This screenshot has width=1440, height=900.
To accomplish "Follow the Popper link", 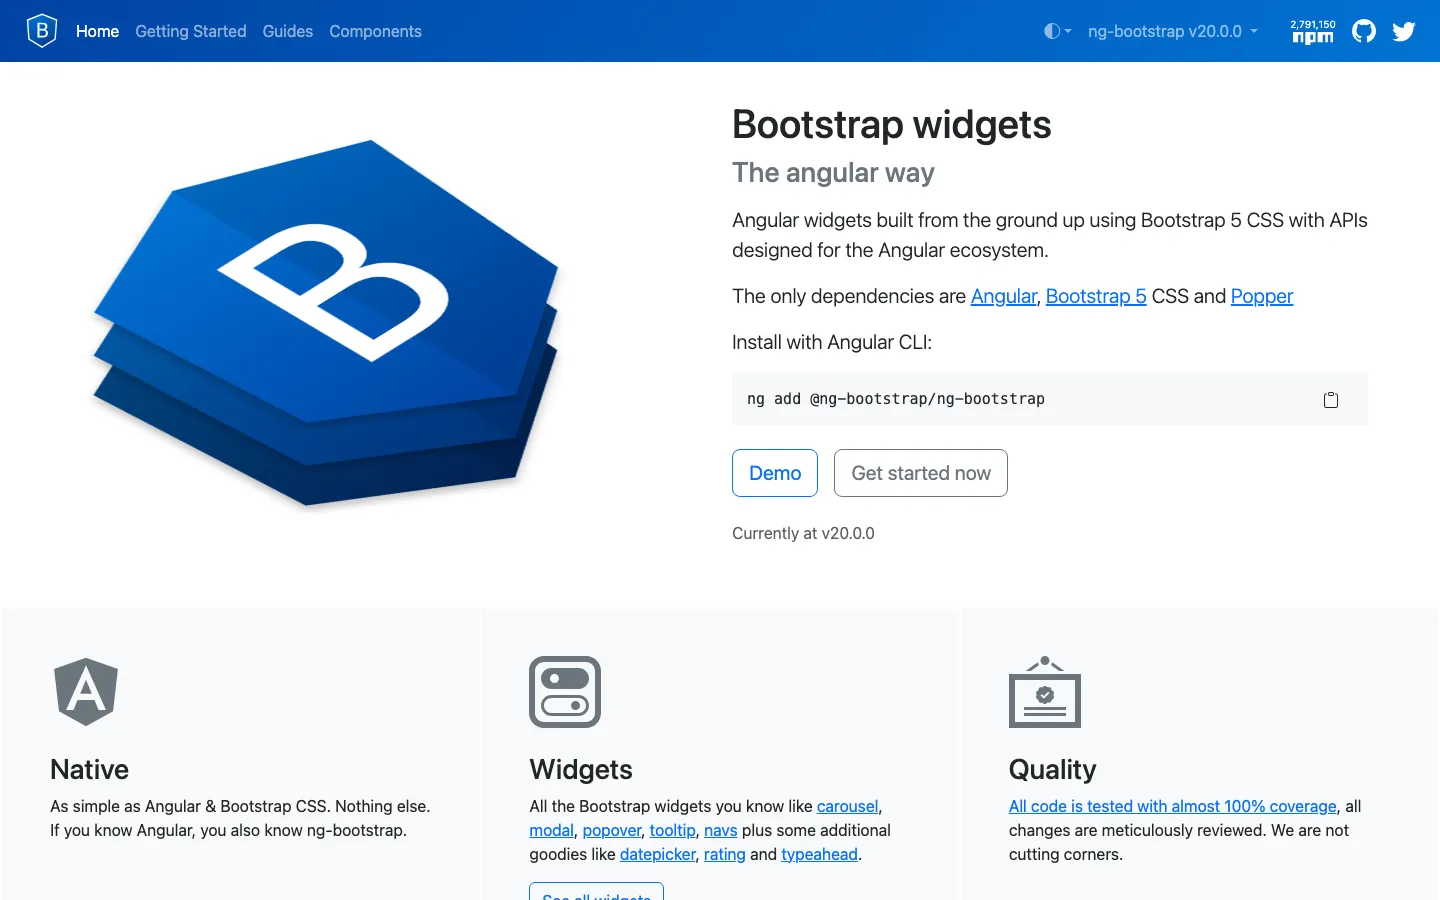I will (1262, 296).
